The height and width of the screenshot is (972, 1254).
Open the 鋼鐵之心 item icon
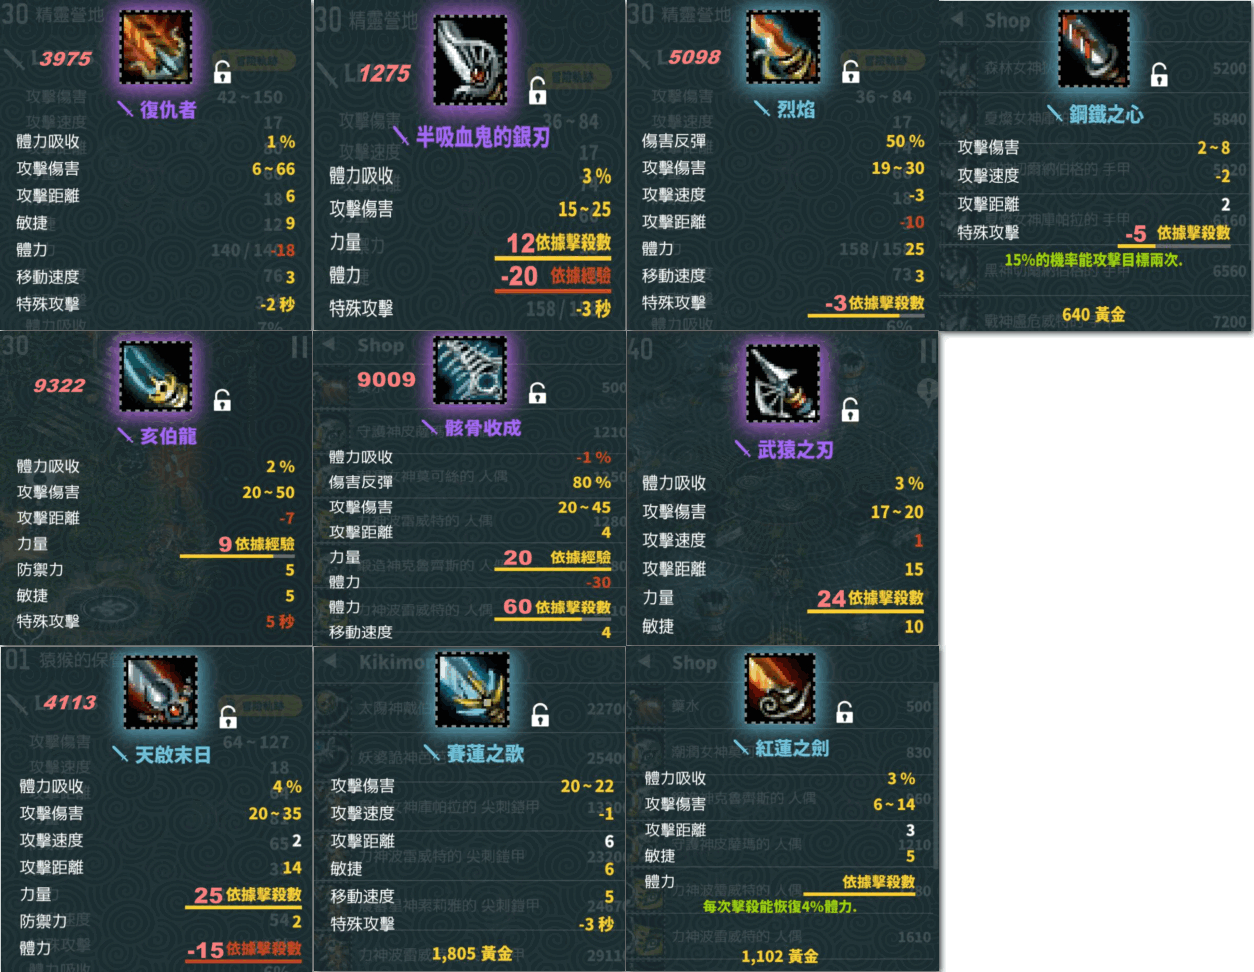point(1094,49)
